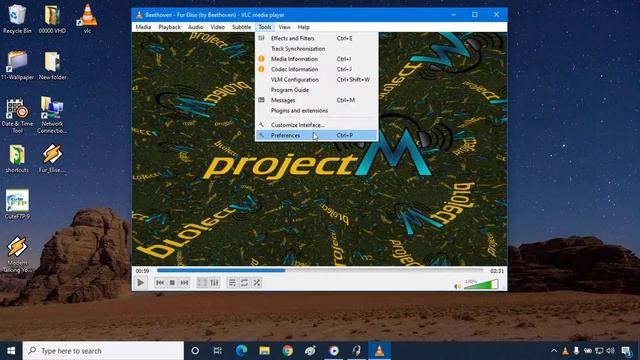Stop playback in VLC

(172, 282)
